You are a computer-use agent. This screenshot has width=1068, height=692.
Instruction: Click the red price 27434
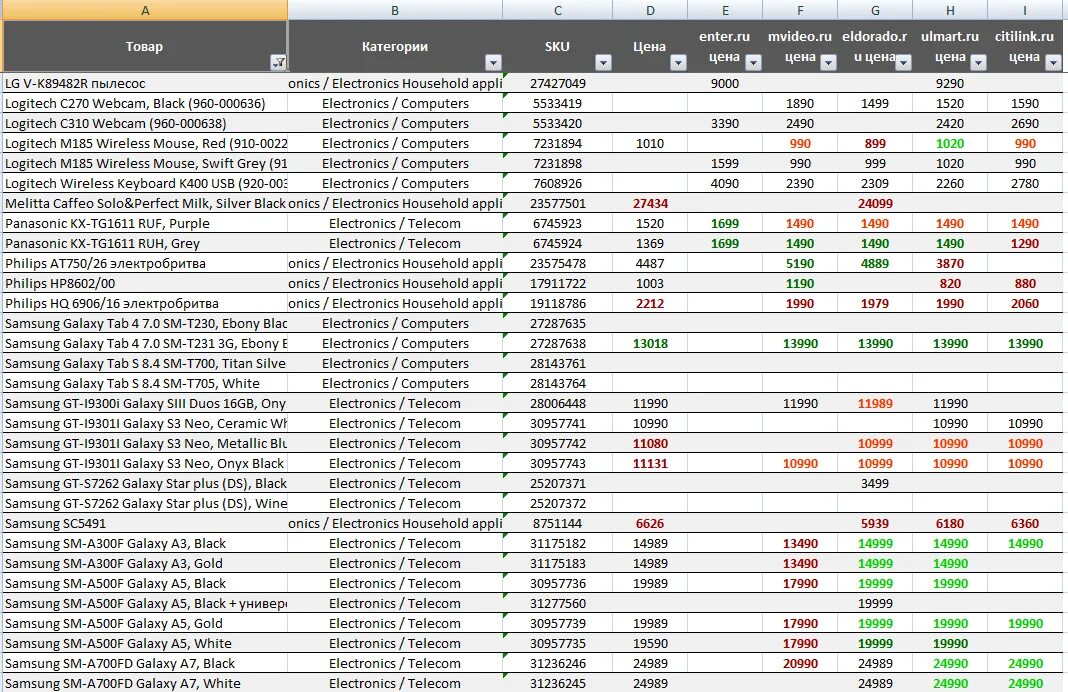(650, 204)
